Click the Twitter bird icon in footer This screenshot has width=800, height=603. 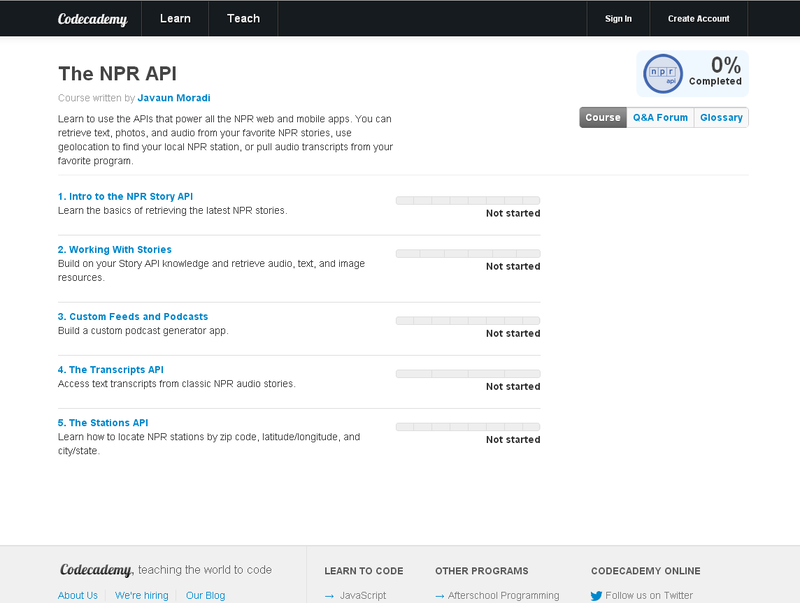tap(596, 595)
